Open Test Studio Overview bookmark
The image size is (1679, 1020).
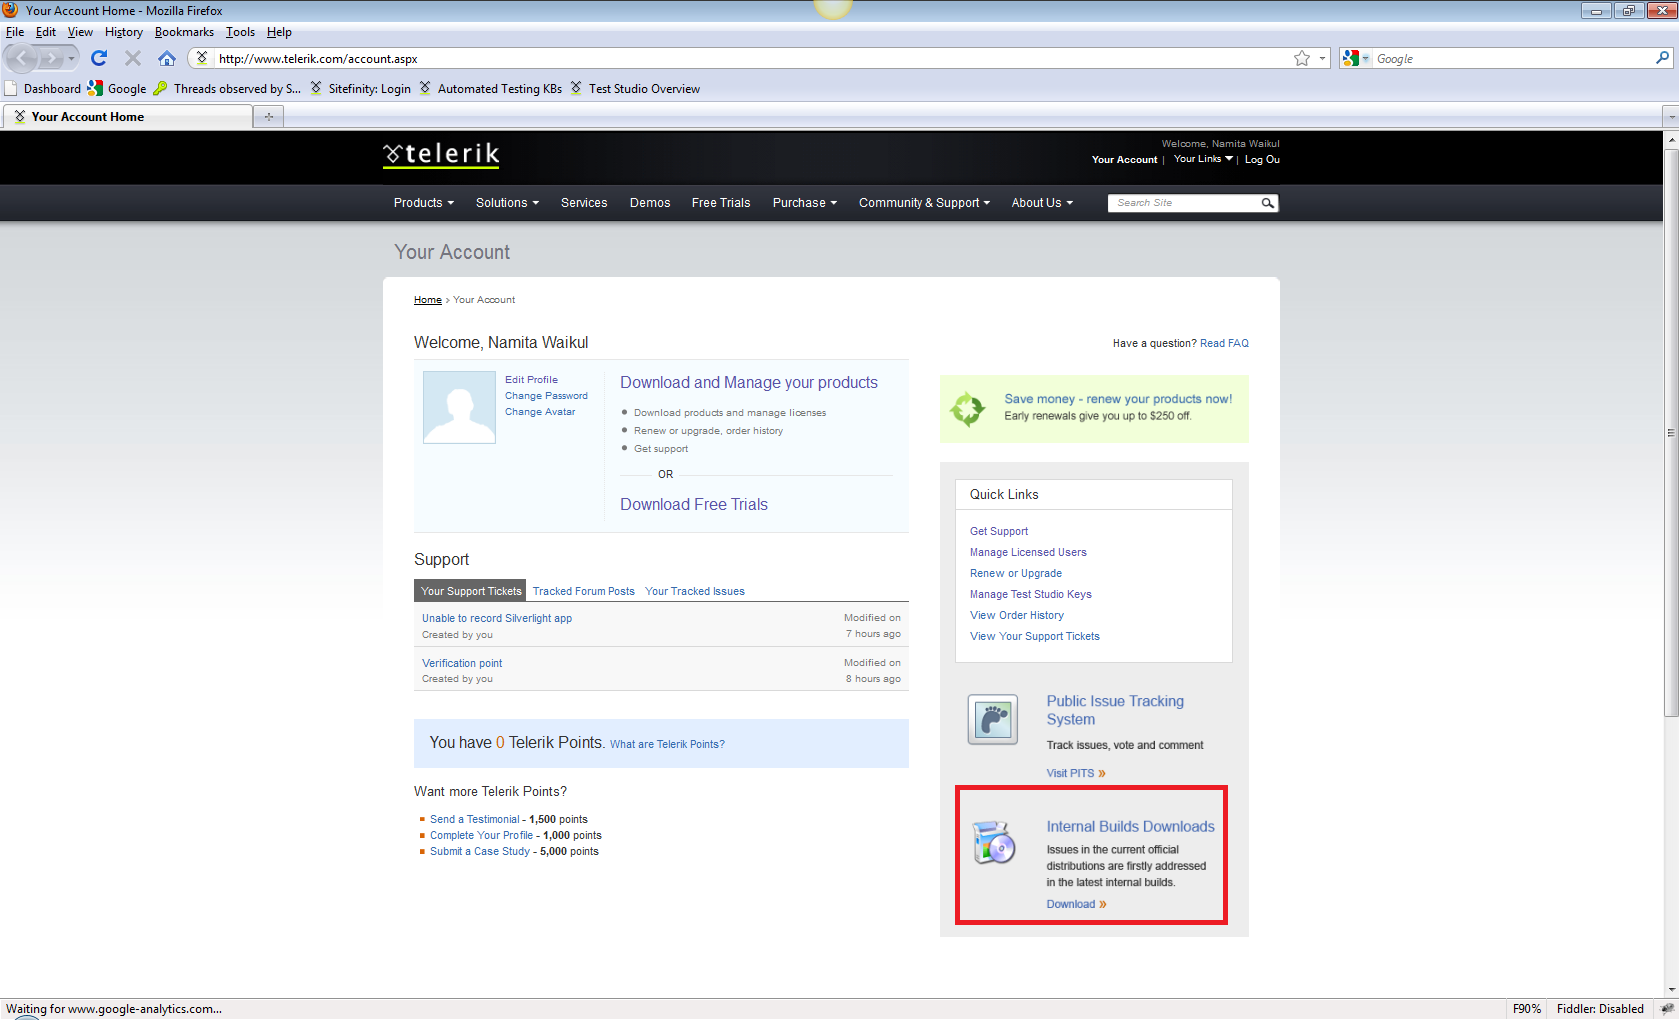click(x=635, y=88)
